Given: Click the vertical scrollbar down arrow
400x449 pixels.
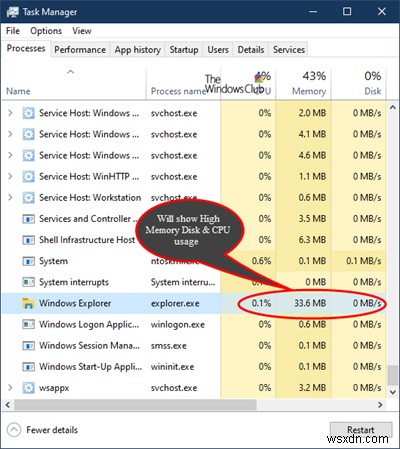Looking at the screenshot, I should [x=393, y=392].
